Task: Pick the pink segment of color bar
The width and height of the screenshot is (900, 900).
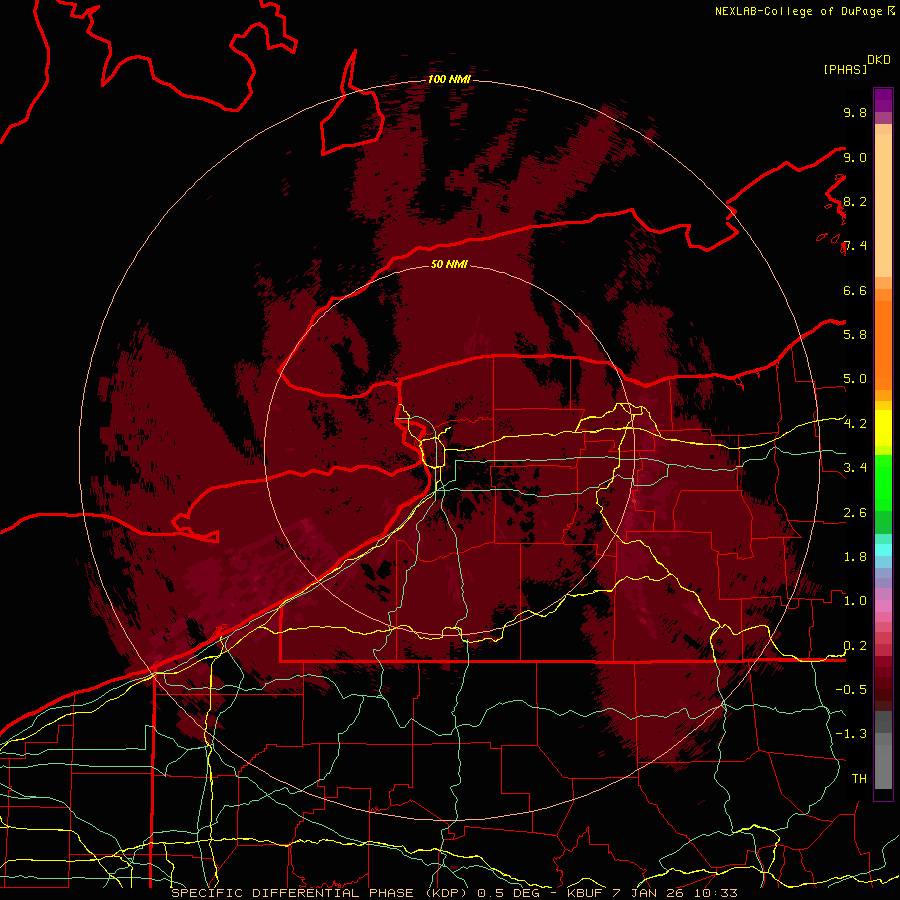Action: [x=883, y=606]
